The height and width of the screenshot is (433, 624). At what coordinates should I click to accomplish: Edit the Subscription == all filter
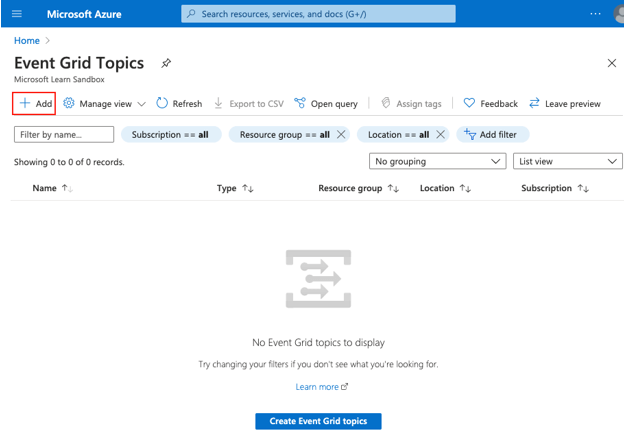171,135
